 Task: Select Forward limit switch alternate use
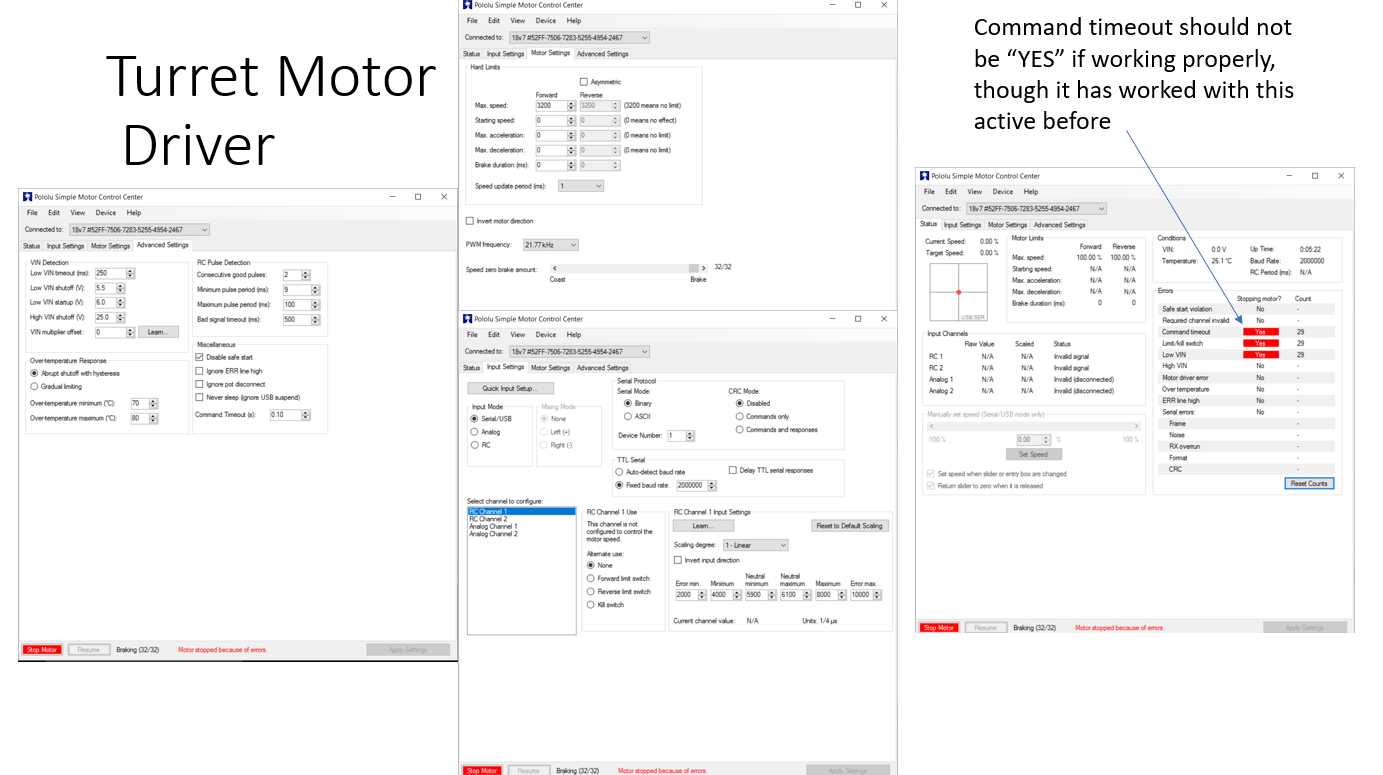point(591,578)
